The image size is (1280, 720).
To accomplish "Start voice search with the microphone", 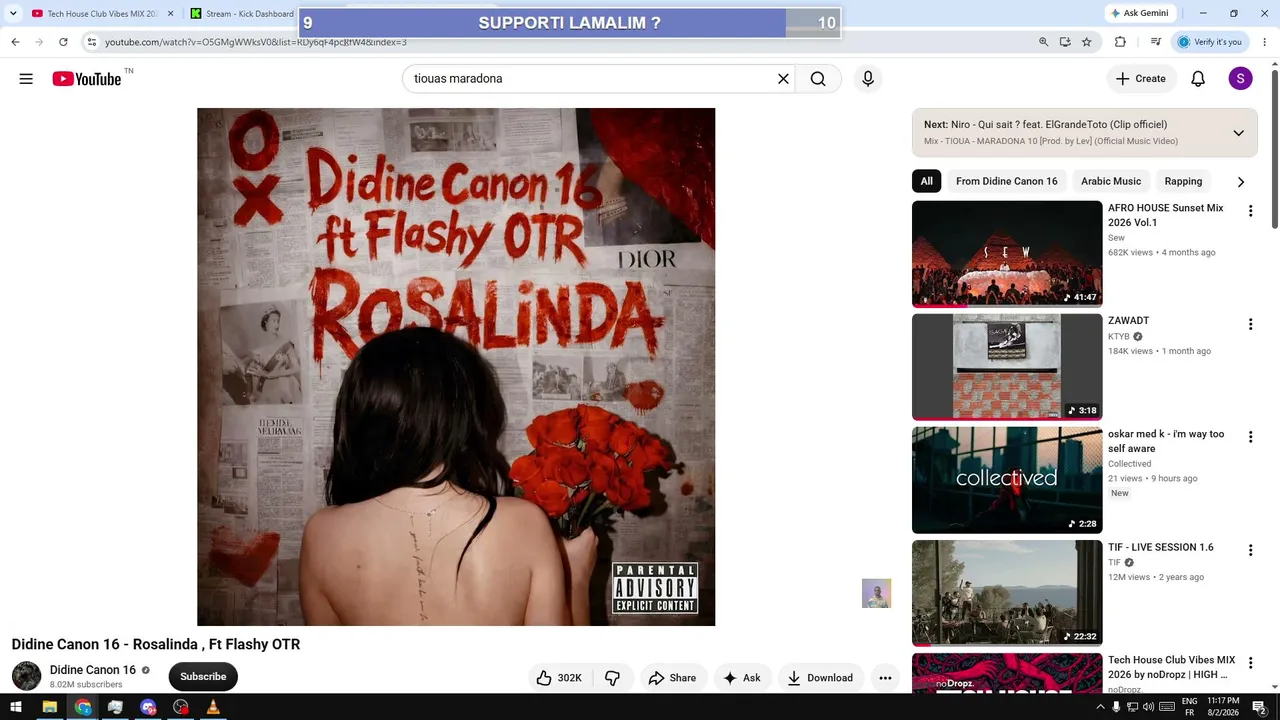I will 868,79.
